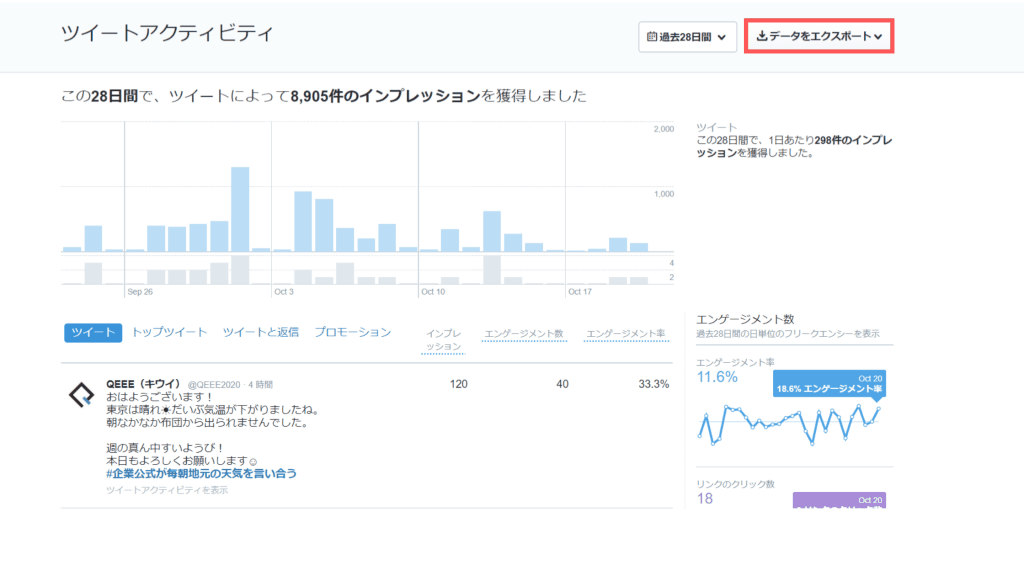Open the プロモーション tab
The image size is (1024, 576).
coord(353,332)
